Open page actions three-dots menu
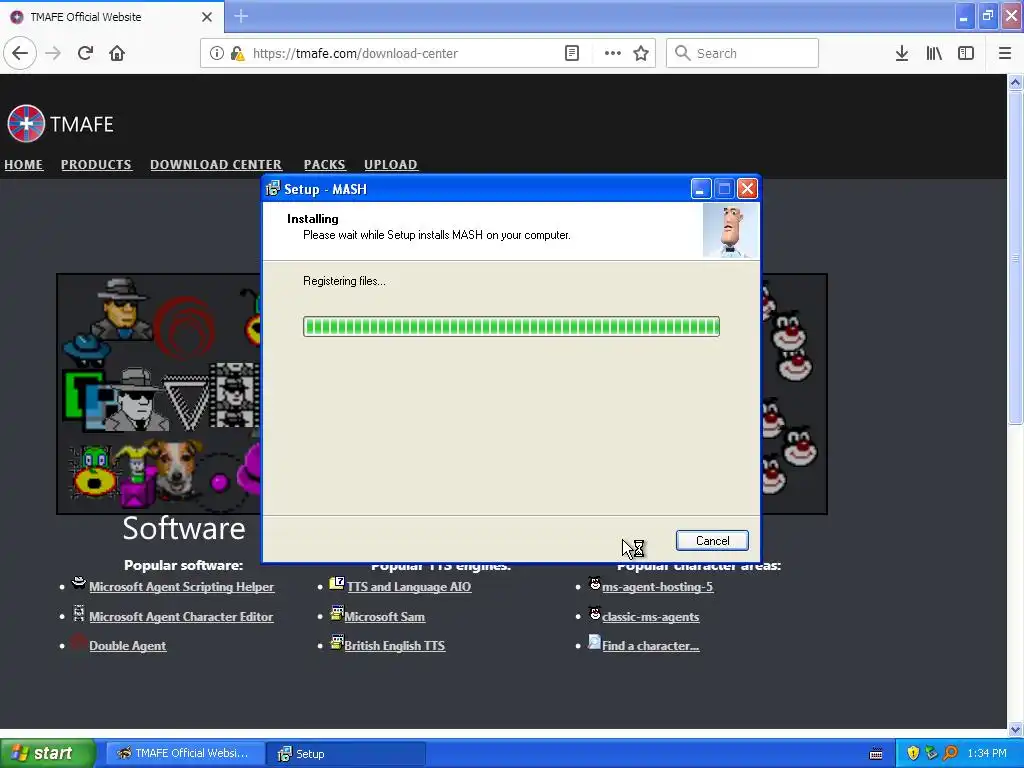Screen dimensions: 1024x768 pos(612,53)
